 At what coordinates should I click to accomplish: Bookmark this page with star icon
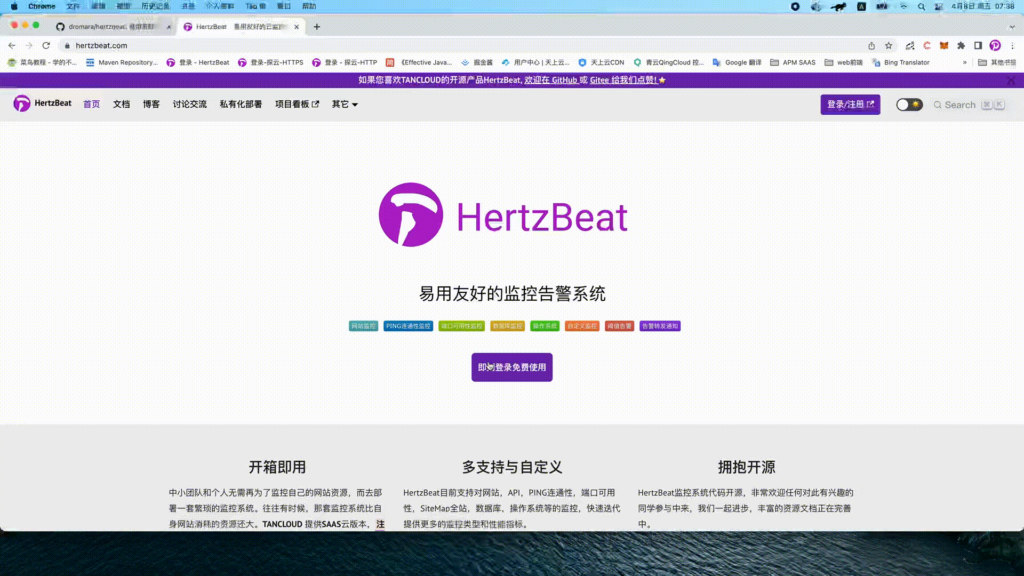[x=889, y=46]
